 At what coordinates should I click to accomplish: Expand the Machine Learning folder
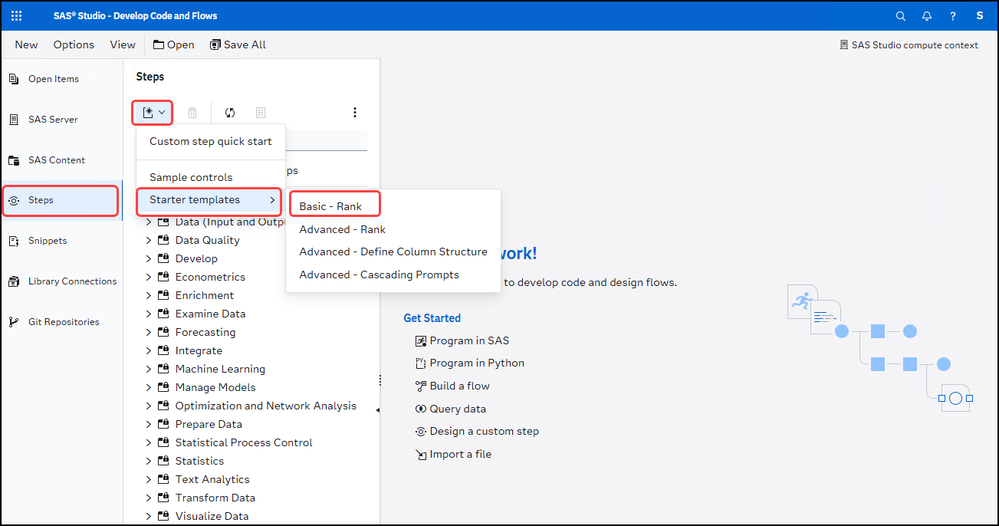[148, 369]
